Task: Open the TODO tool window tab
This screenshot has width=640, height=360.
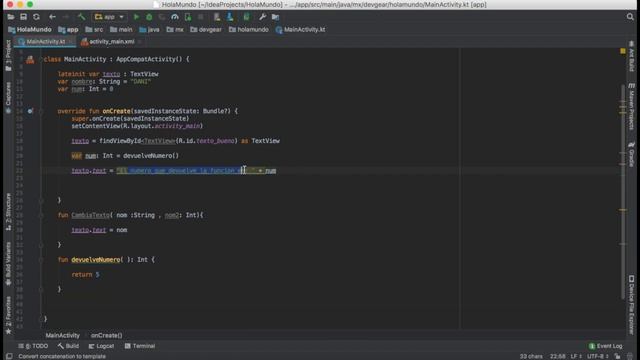Action: click(x=33, y=346)
